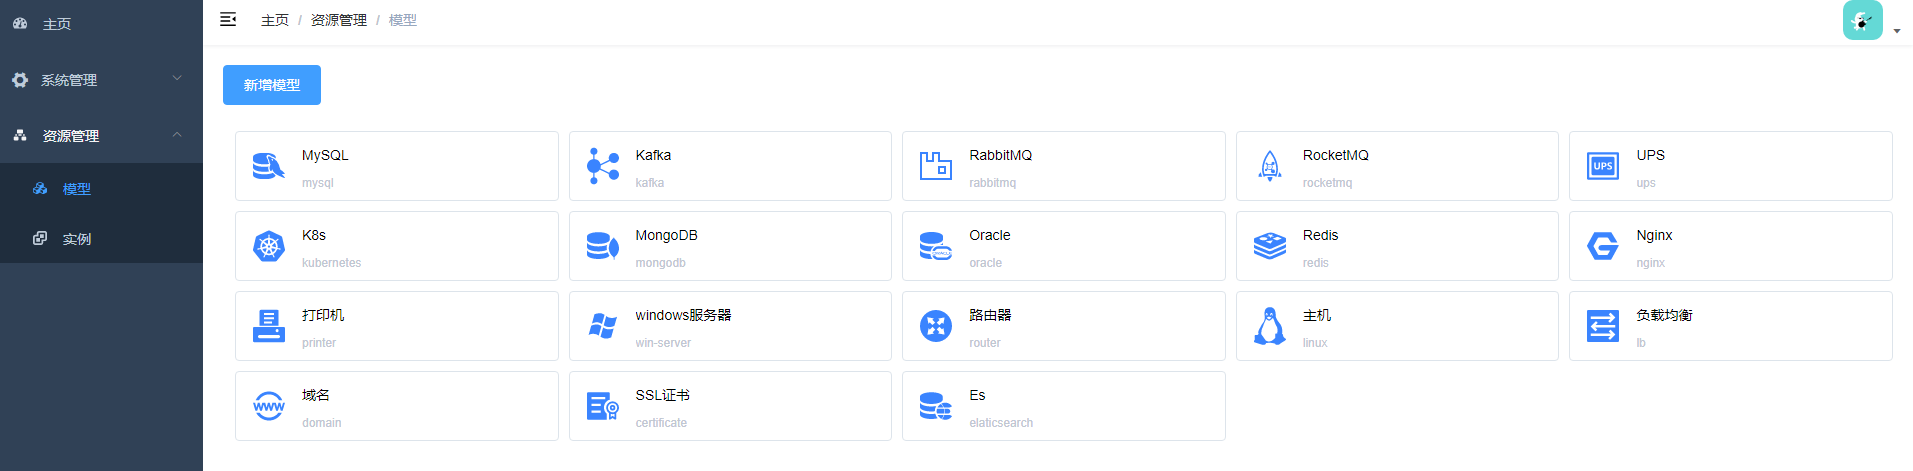Screen dimensions: 1913x471
Task: Open the user avatar dropdown arrow
Action: point(1897,31)
